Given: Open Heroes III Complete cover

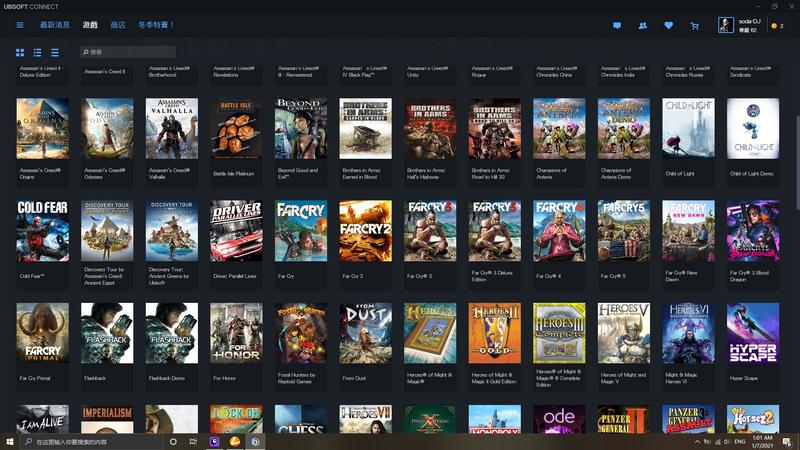Looking at the screenshot, I should [x=559, y=333].
